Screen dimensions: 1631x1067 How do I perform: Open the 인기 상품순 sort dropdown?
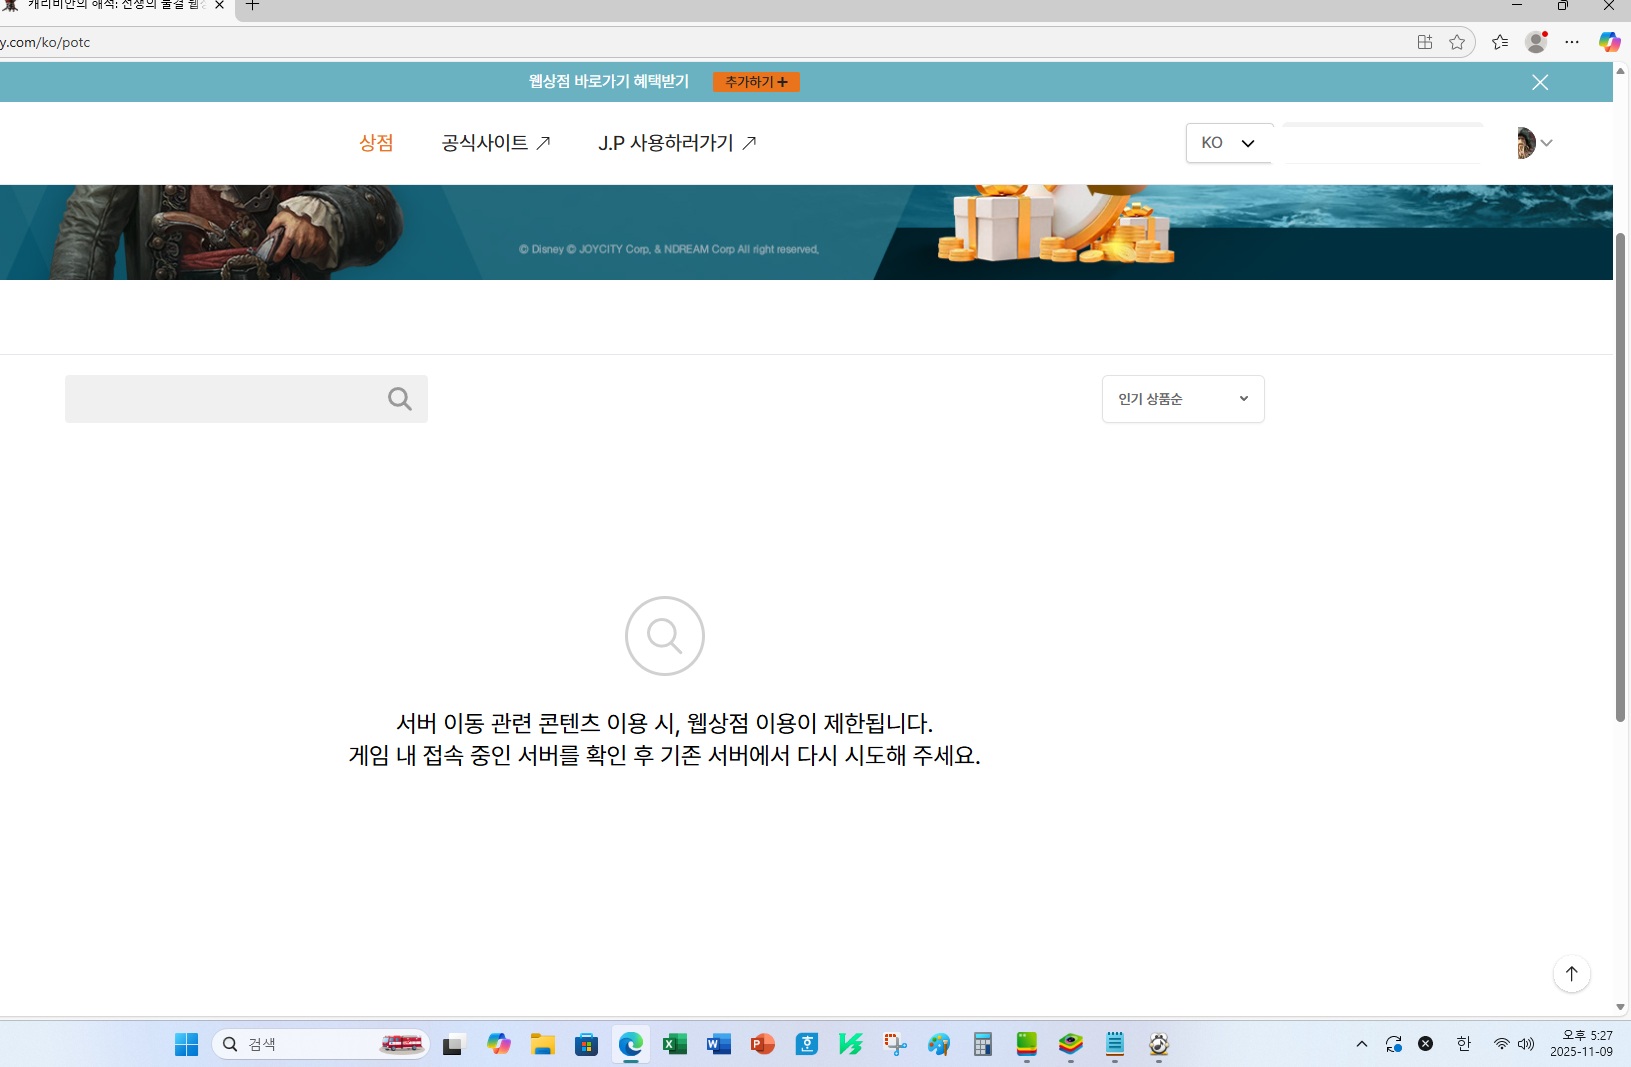pyautogui.click(x=1183, y=399)
